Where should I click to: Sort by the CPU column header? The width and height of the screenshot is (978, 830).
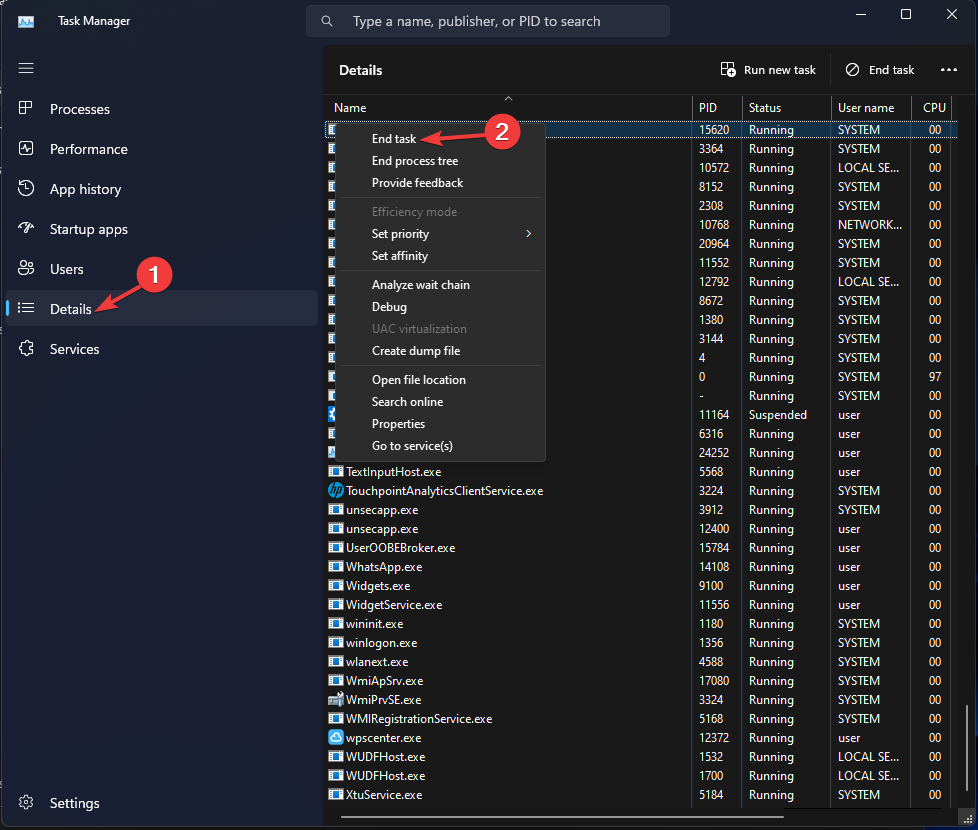coord(932,107)
